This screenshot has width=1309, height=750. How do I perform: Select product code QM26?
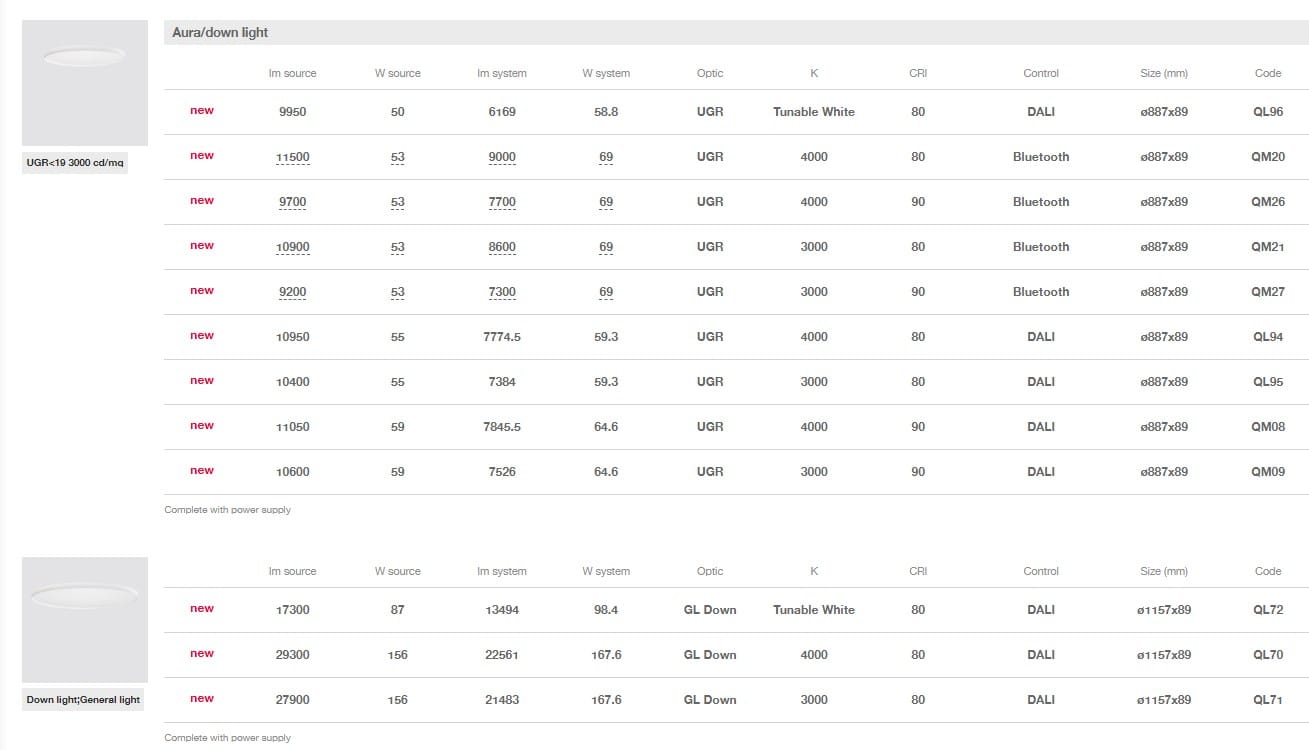pos(1267,202)
